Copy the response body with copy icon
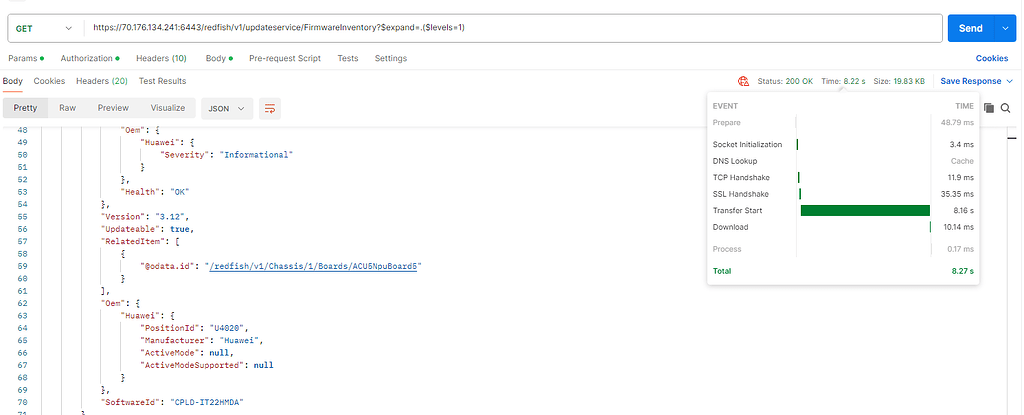 pyautogui.click(x=988, y=108)
